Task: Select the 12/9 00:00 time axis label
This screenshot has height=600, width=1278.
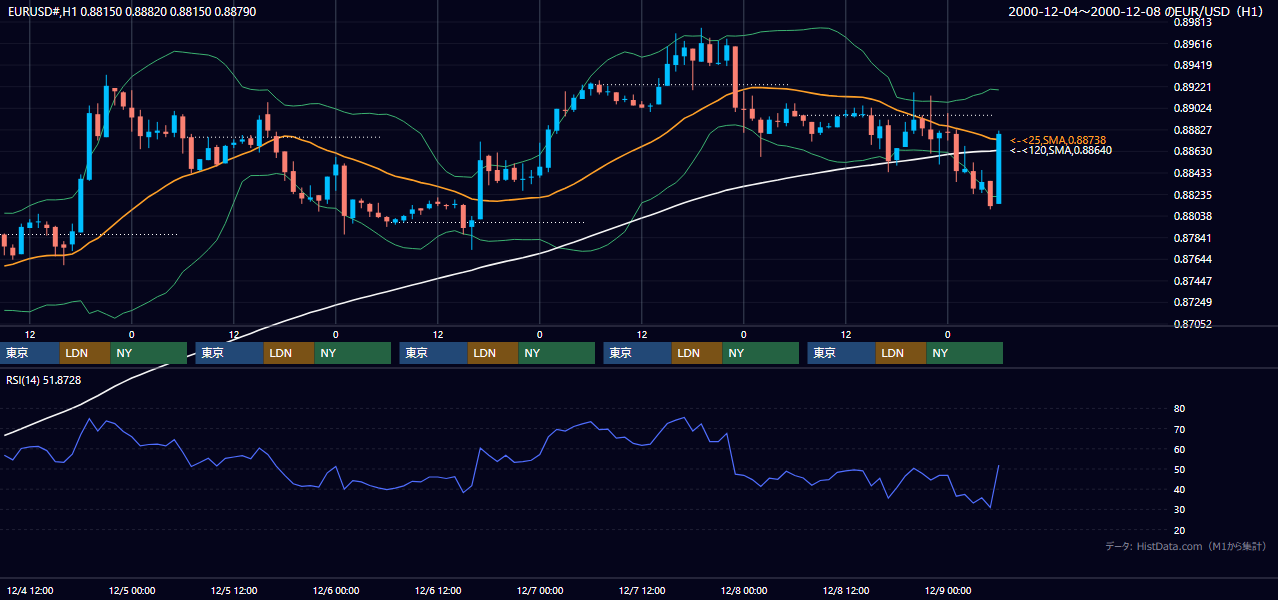Action: click(x=947, y=590)
